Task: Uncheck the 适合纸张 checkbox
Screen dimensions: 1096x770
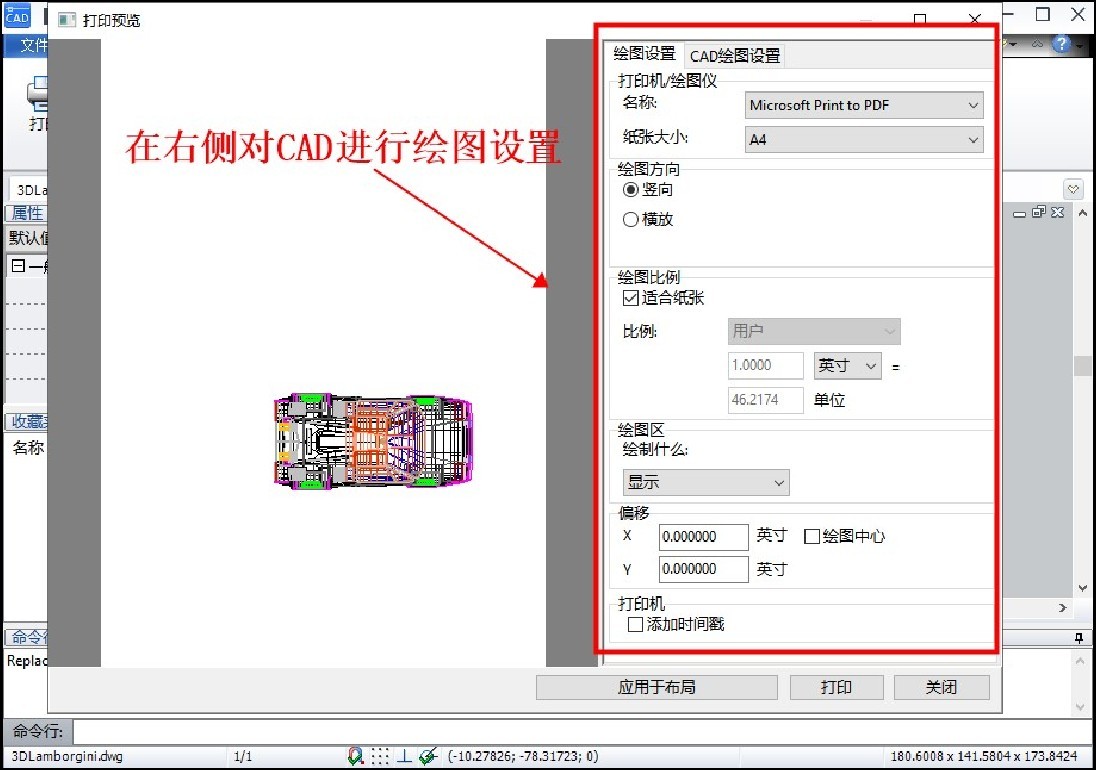Action: [x=630, y=297]
